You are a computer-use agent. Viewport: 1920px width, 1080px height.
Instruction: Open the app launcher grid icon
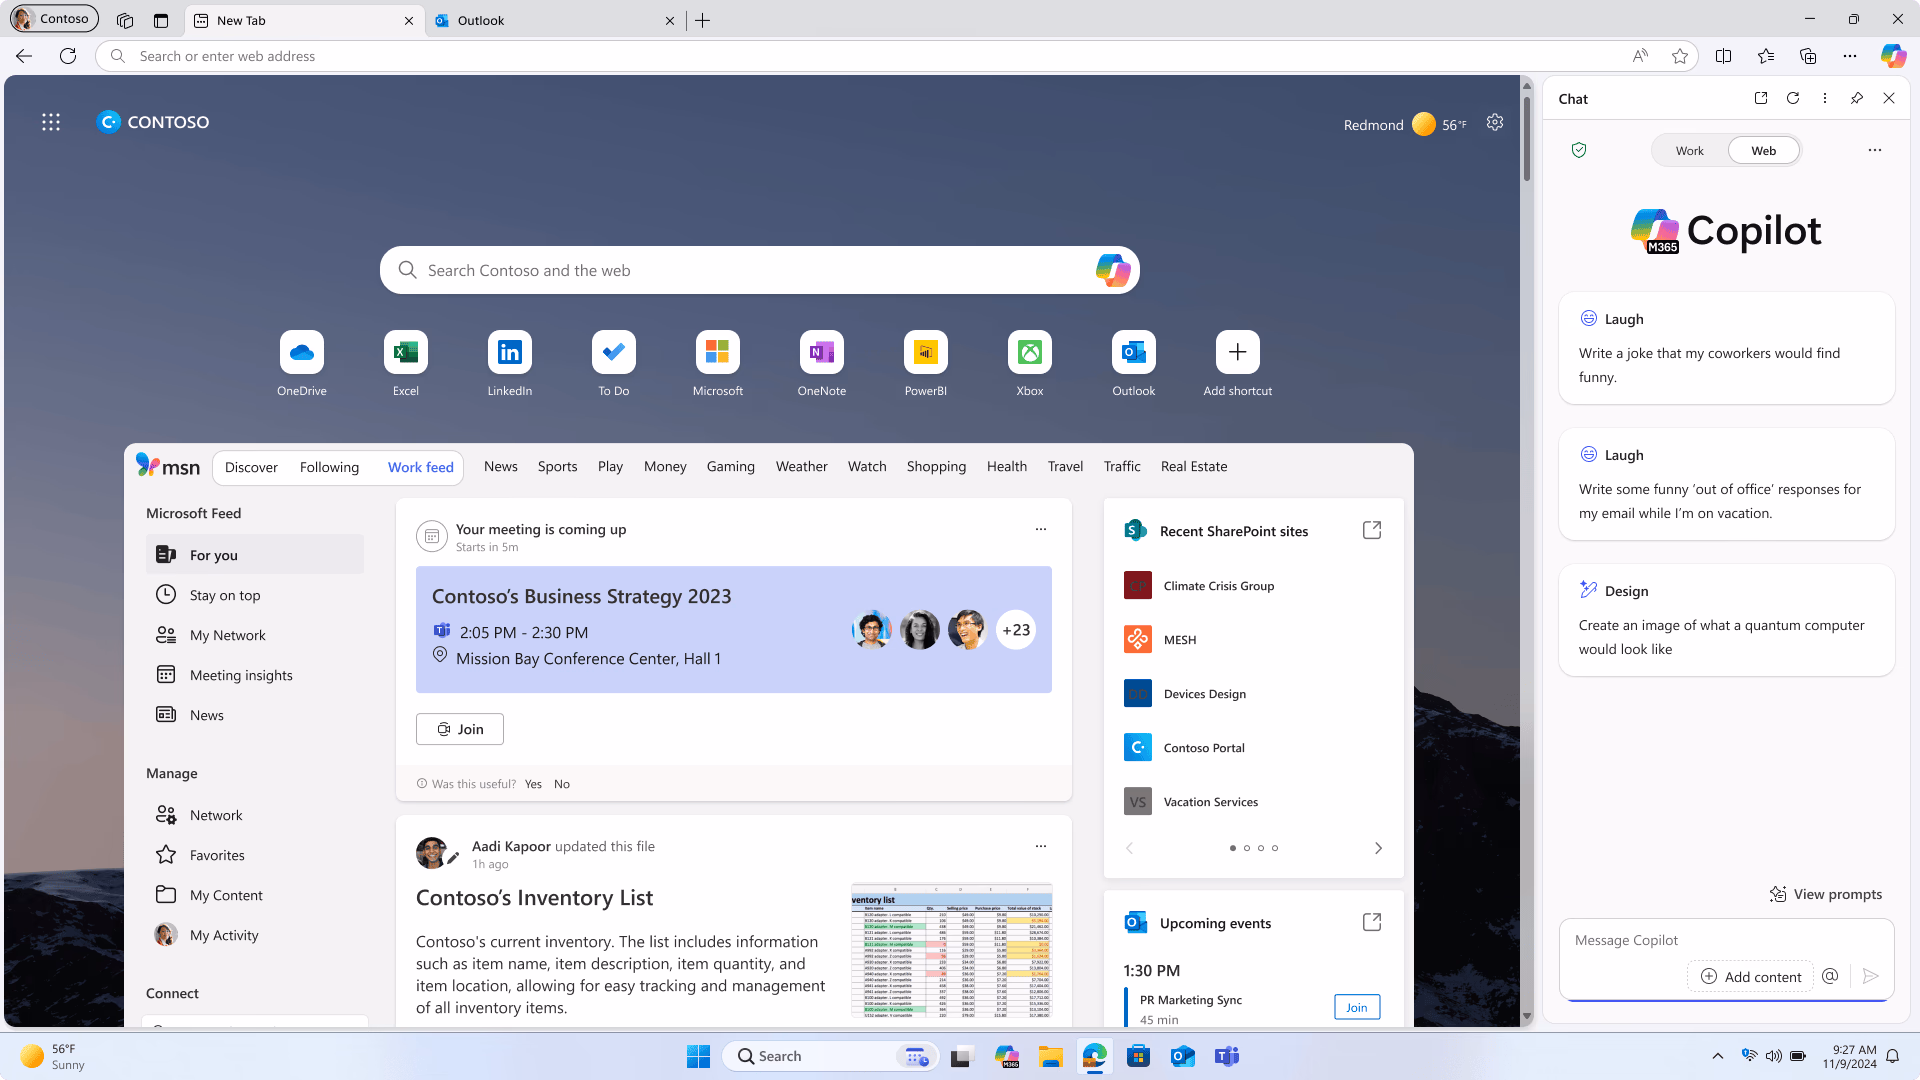pos(51,122)
